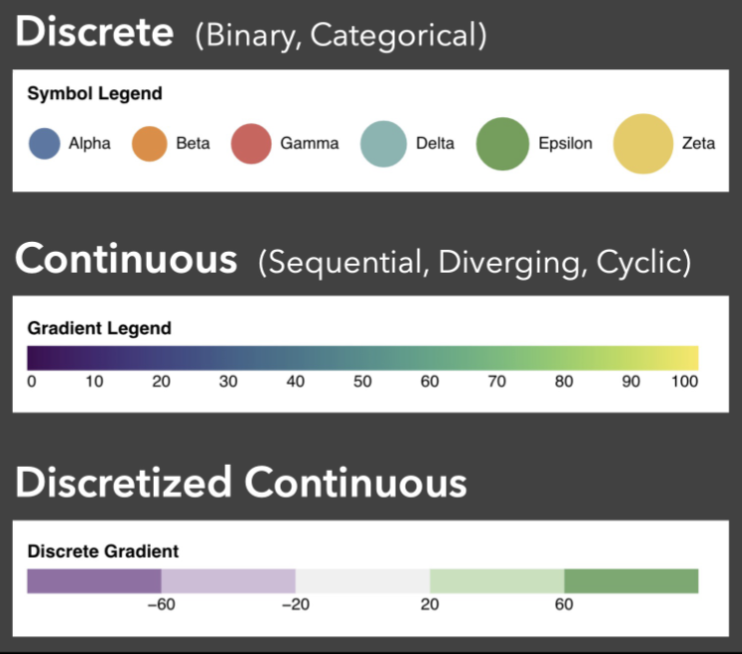Viewport: 742px width, 654px height.
Task: Select the light green gradient segment
Action: pos(497,581)
